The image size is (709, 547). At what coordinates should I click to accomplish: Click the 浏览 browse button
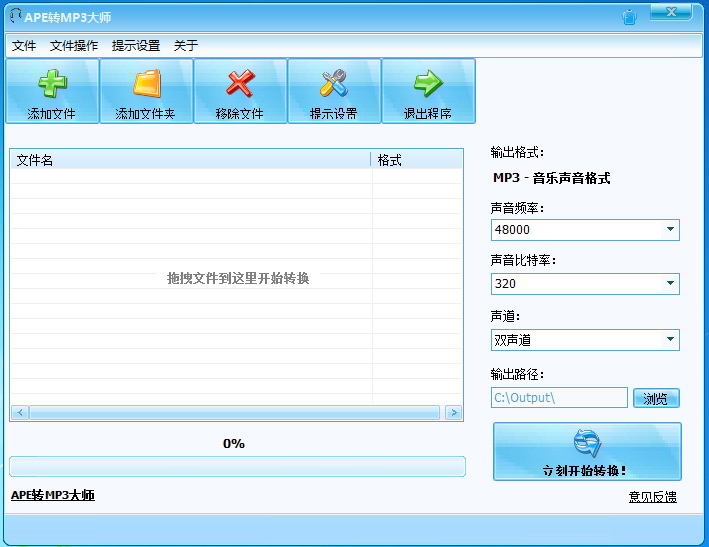(656, 398)
